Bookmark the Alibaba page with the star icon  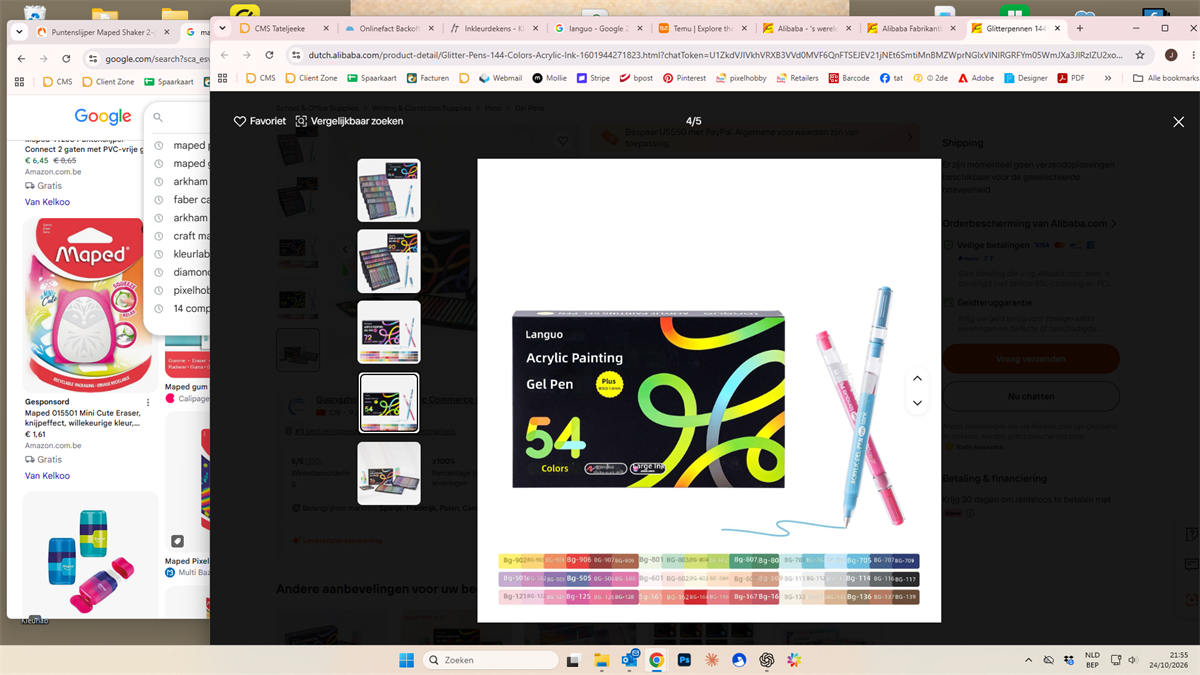coord(1140,55)
